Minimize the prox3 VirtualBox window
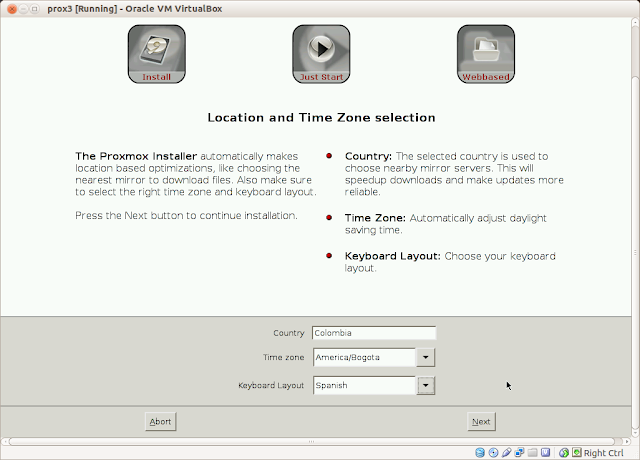 click(24, 9)
